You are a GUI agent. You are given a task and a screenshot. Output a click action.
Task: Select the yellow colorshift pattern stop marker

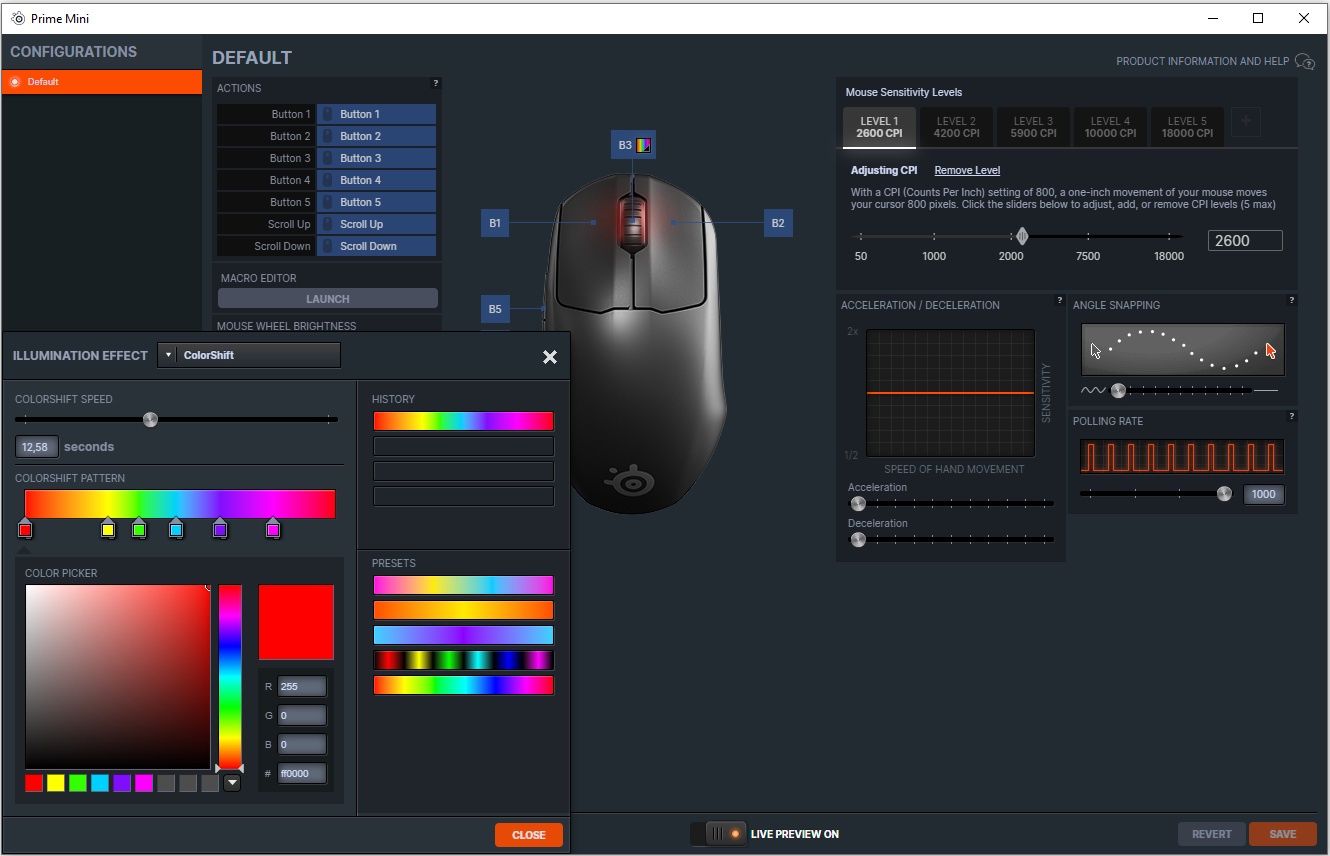coord(108,529)
